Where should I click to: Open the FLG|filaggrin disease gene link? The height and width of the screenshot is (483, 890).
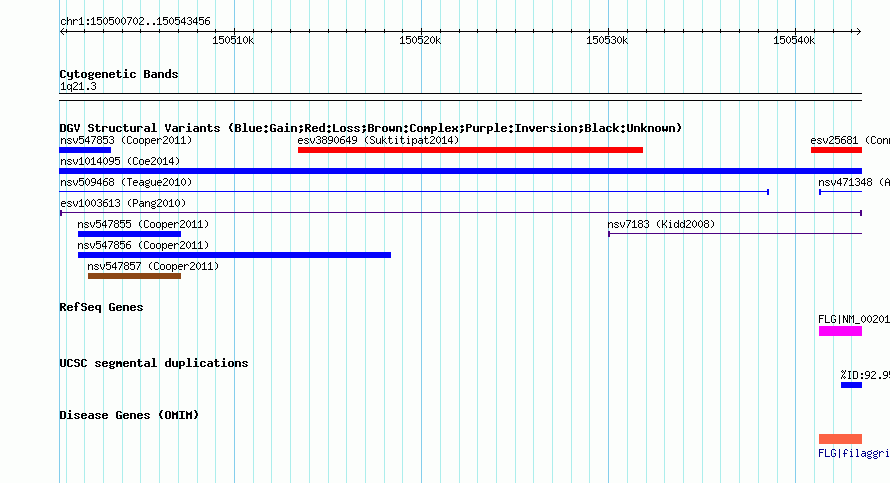coord(854,453)
